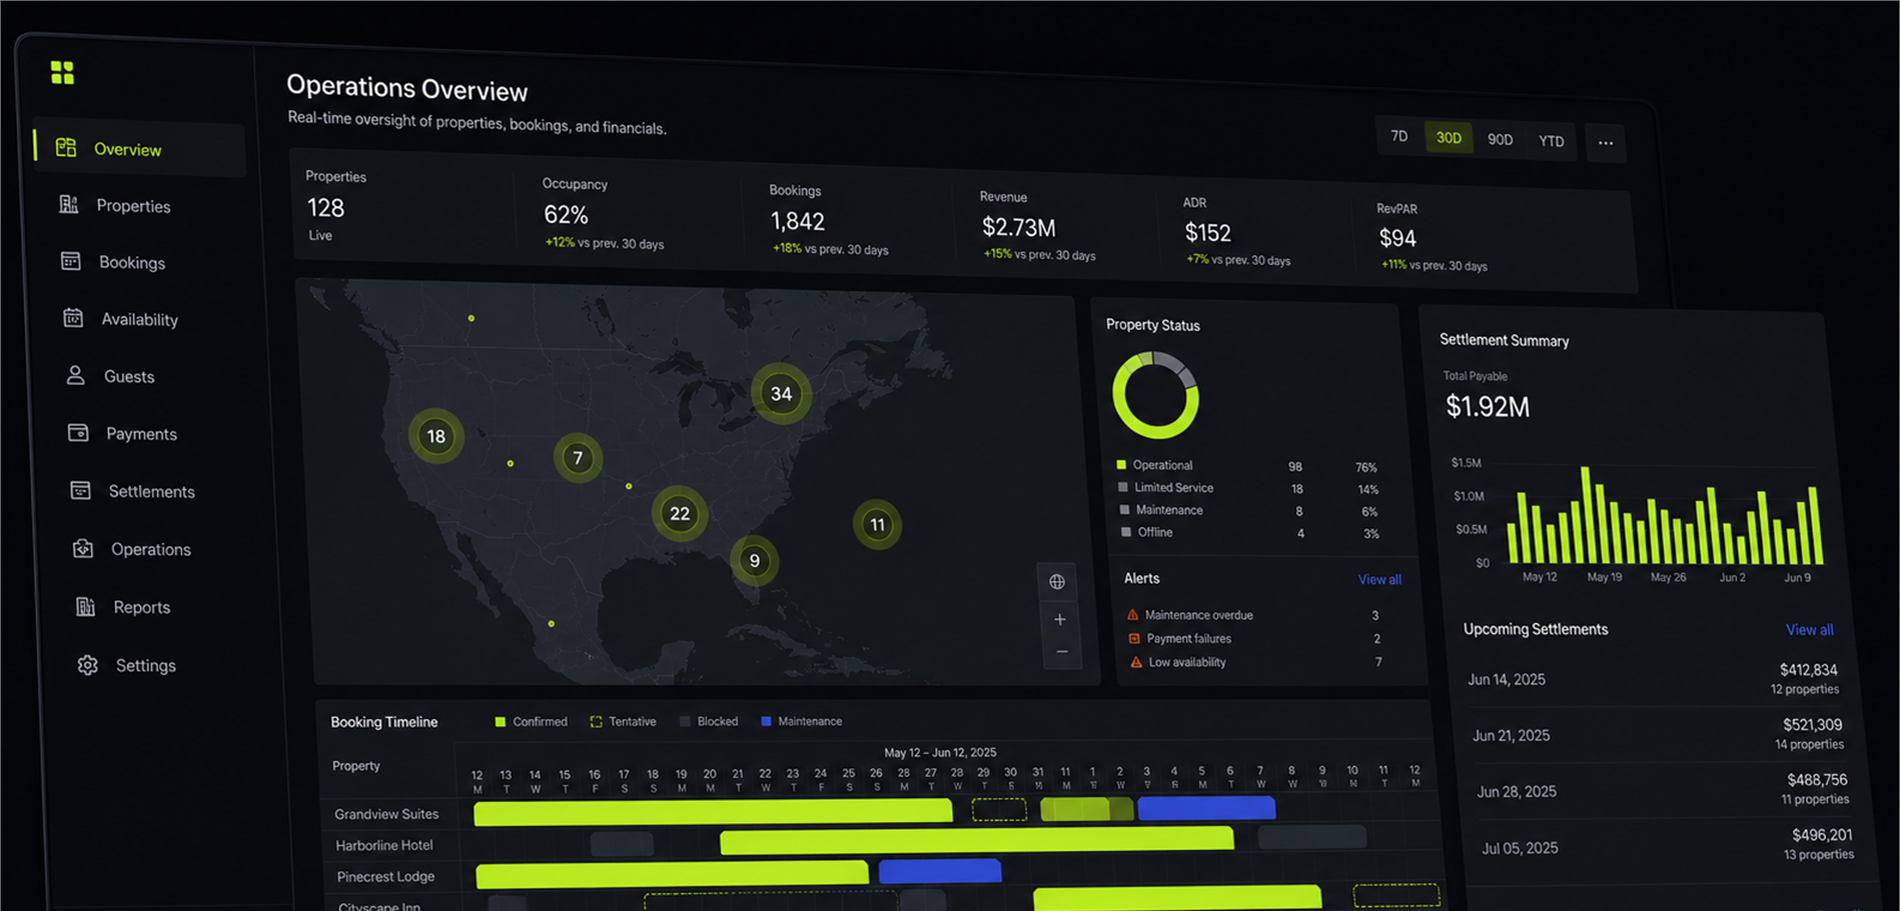Click the Payment failures alert icon
The width and height of the screenshot is (1900, 911).
click(x=1134, y=638)
